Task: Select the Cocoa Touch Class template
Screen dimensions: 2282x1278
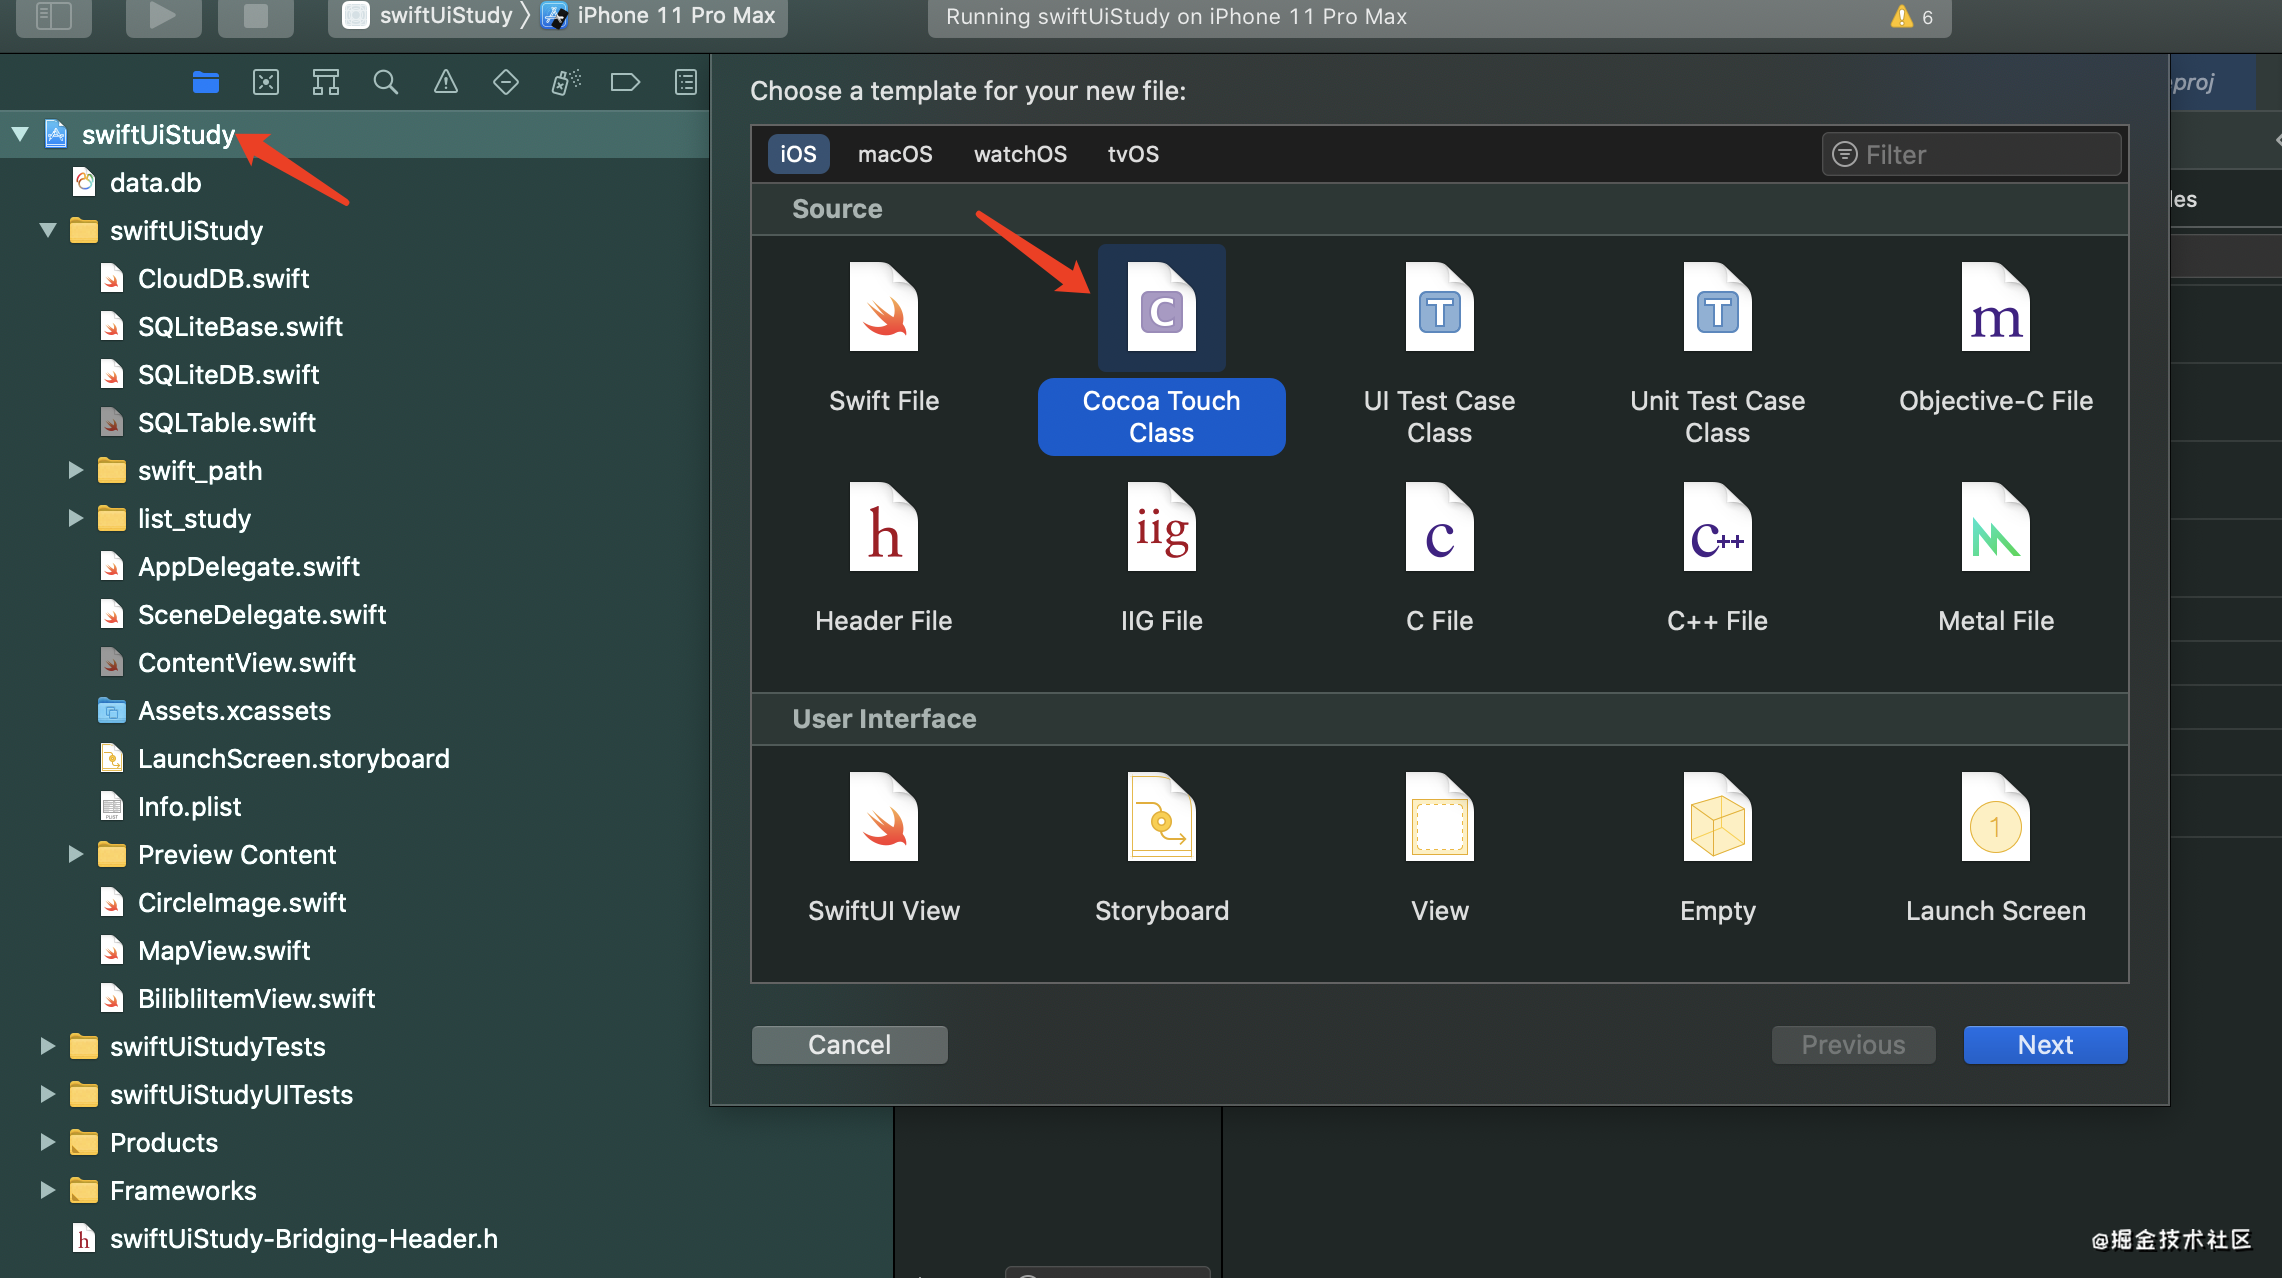Action: click(1161, 350)
